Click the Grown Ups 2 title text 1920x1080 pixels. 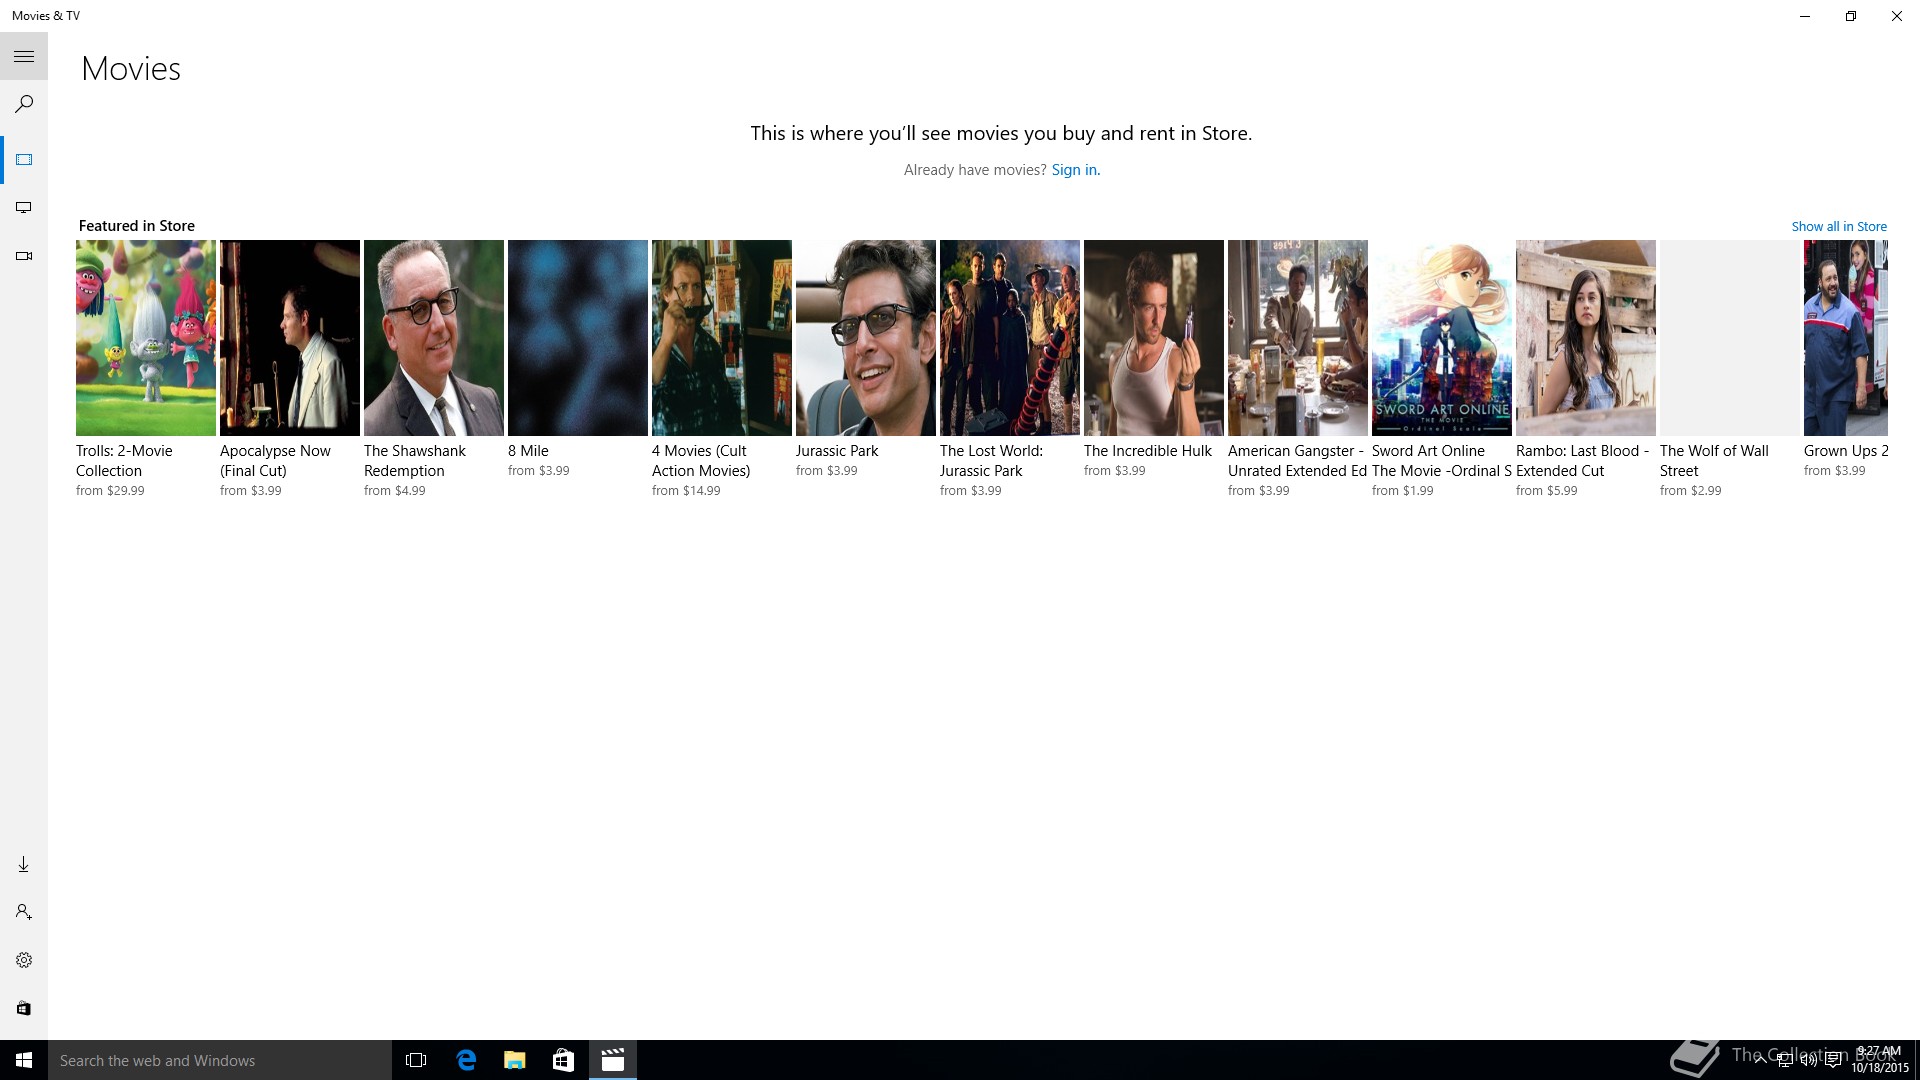pyautogui.click(x=1846, y=451)
